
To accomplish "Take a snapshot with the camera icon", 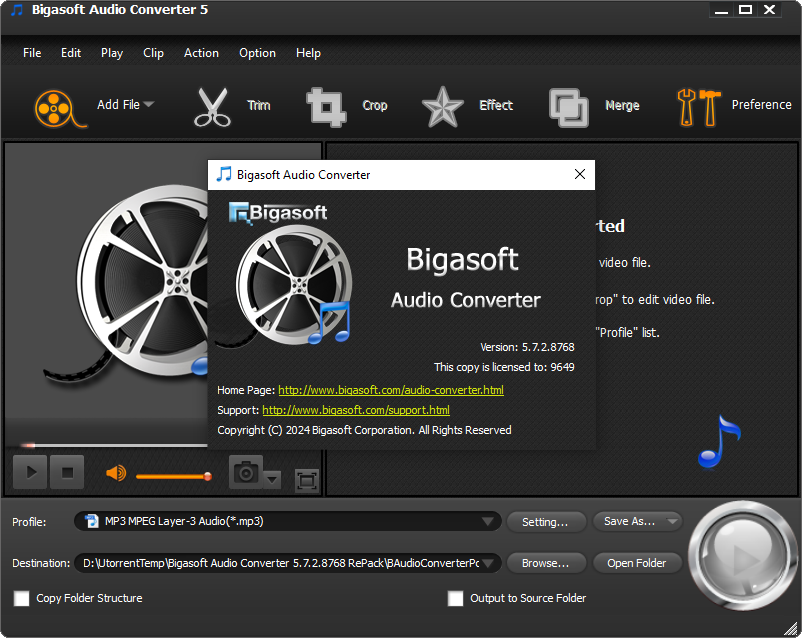I will click(246, 472).
